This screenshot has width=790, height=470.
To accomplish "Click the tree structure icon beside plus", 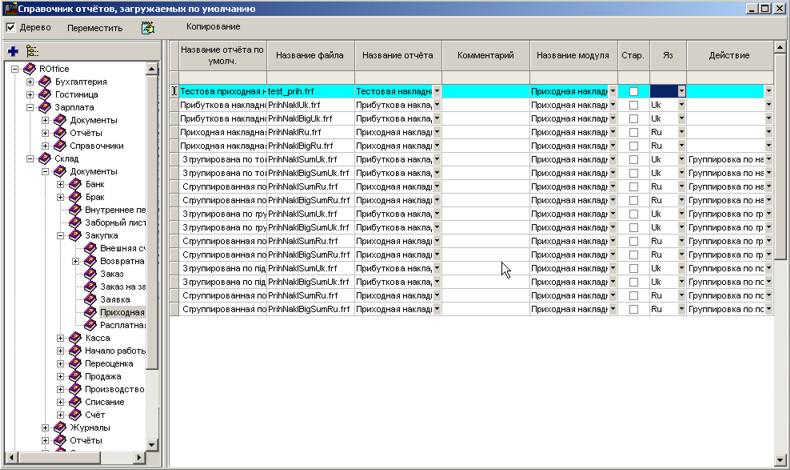I will pyautogui.click(x=32, y=50).
